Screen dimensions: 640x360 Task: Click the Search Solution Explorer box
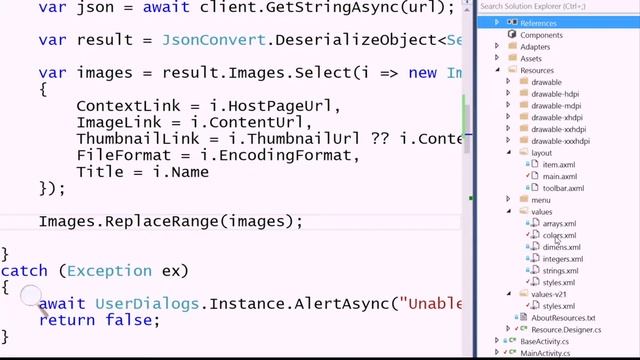[x=558, y=6]
